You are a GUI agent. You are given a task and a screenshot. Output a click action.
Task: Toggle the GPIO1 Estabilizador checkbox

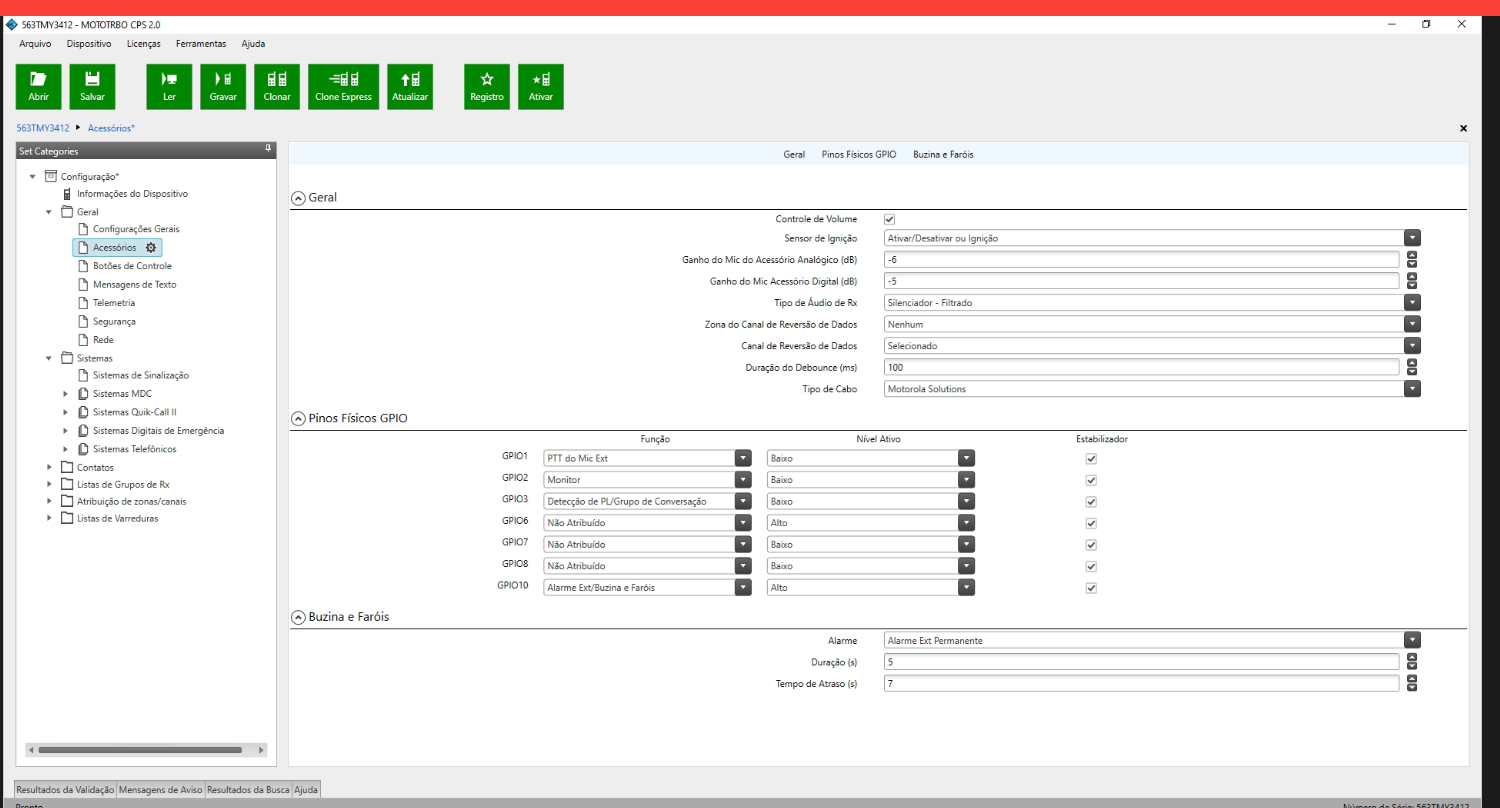[x=1091, y=458]
